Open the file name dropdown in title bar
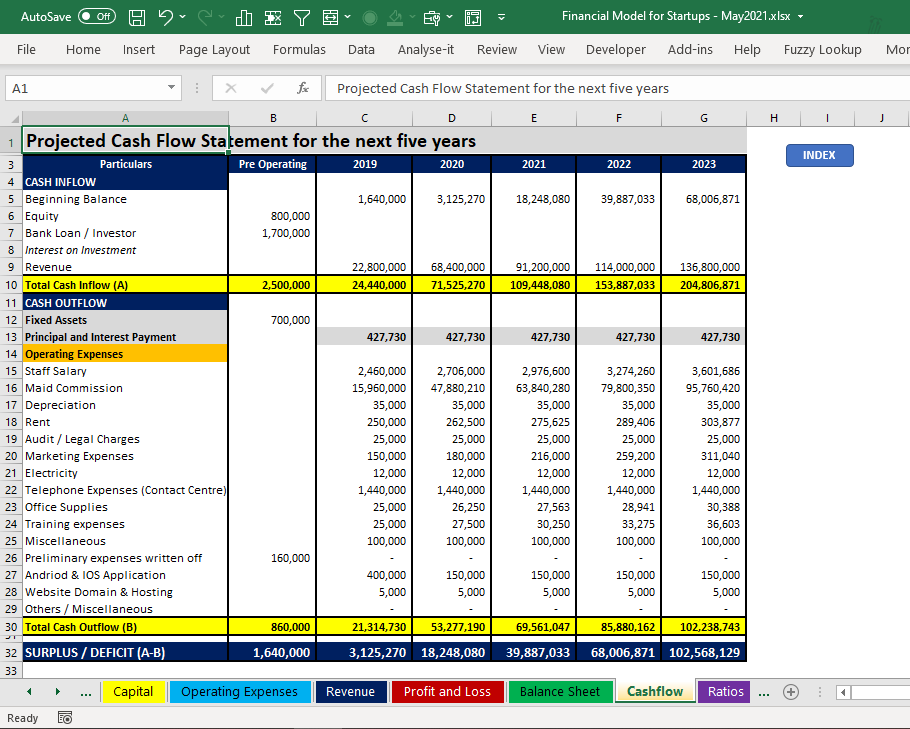Screen dimensions: 910x729 click(x=801, y=17)
